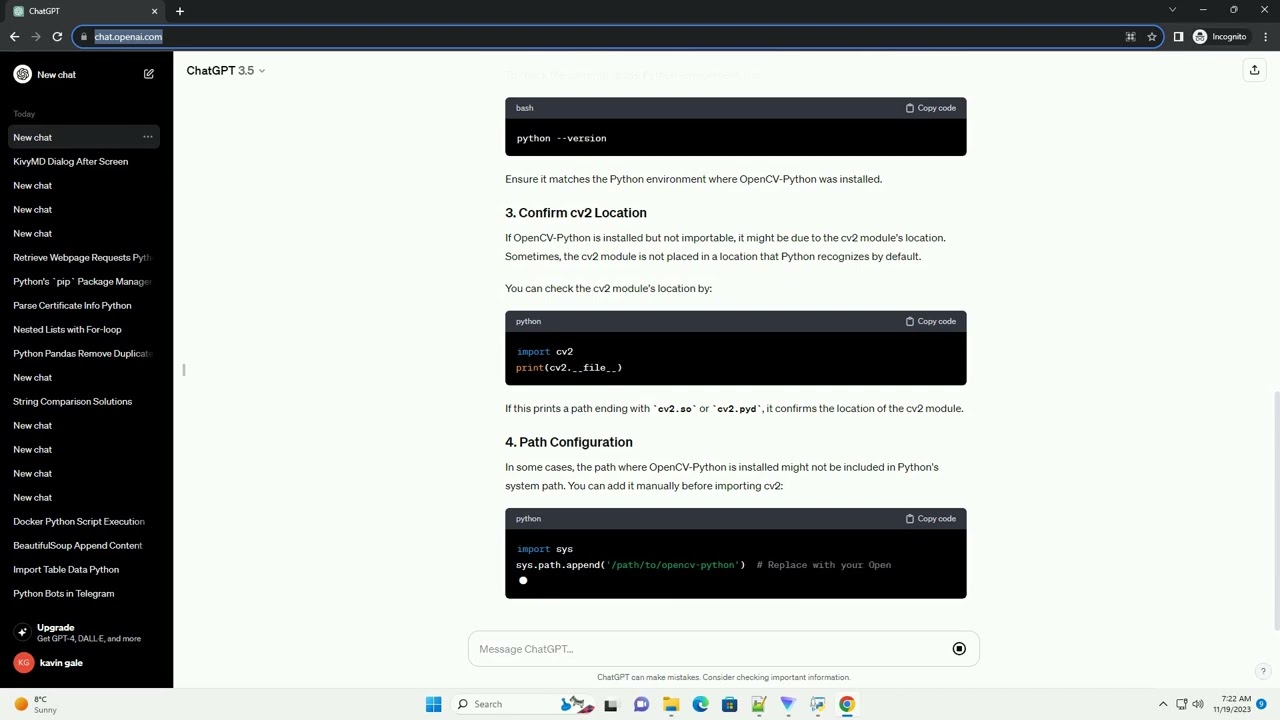
Task: Copy code of the cv2.__file__ python block
Action: click(x=931, y=321)
